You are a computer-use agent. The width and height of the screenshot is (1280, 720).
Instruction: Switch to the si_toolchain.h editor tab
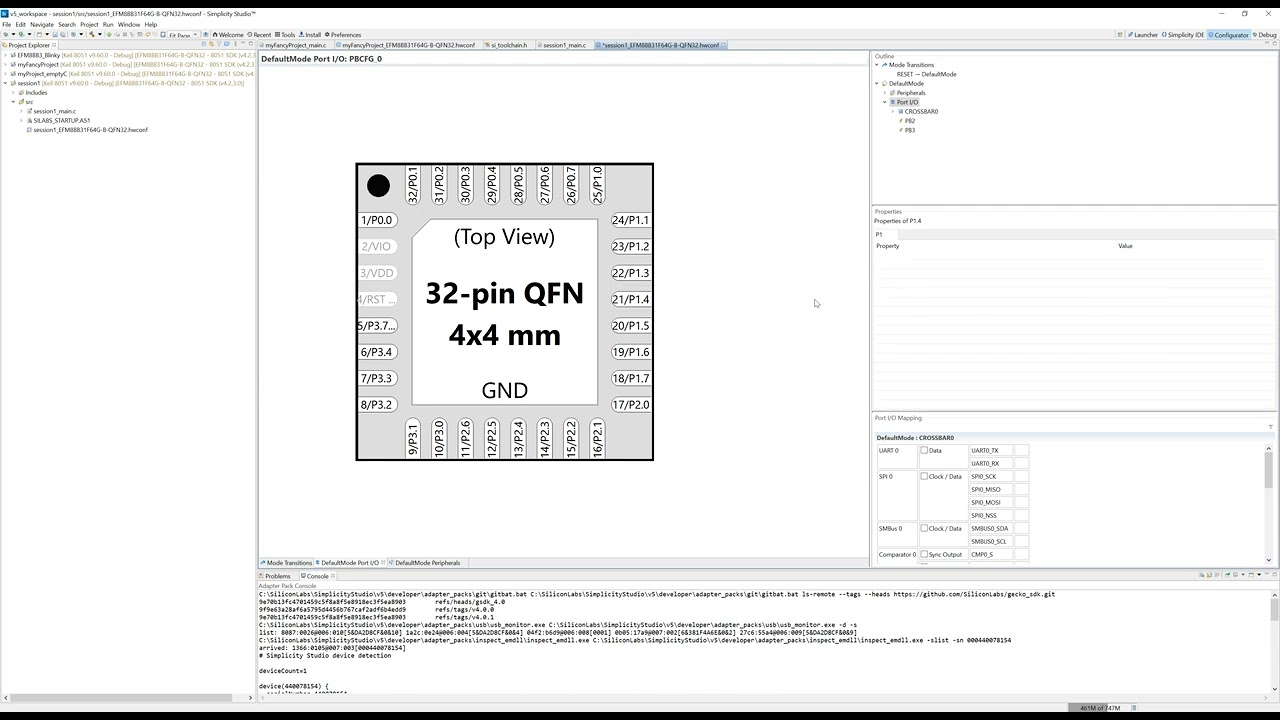coord(509,45)
